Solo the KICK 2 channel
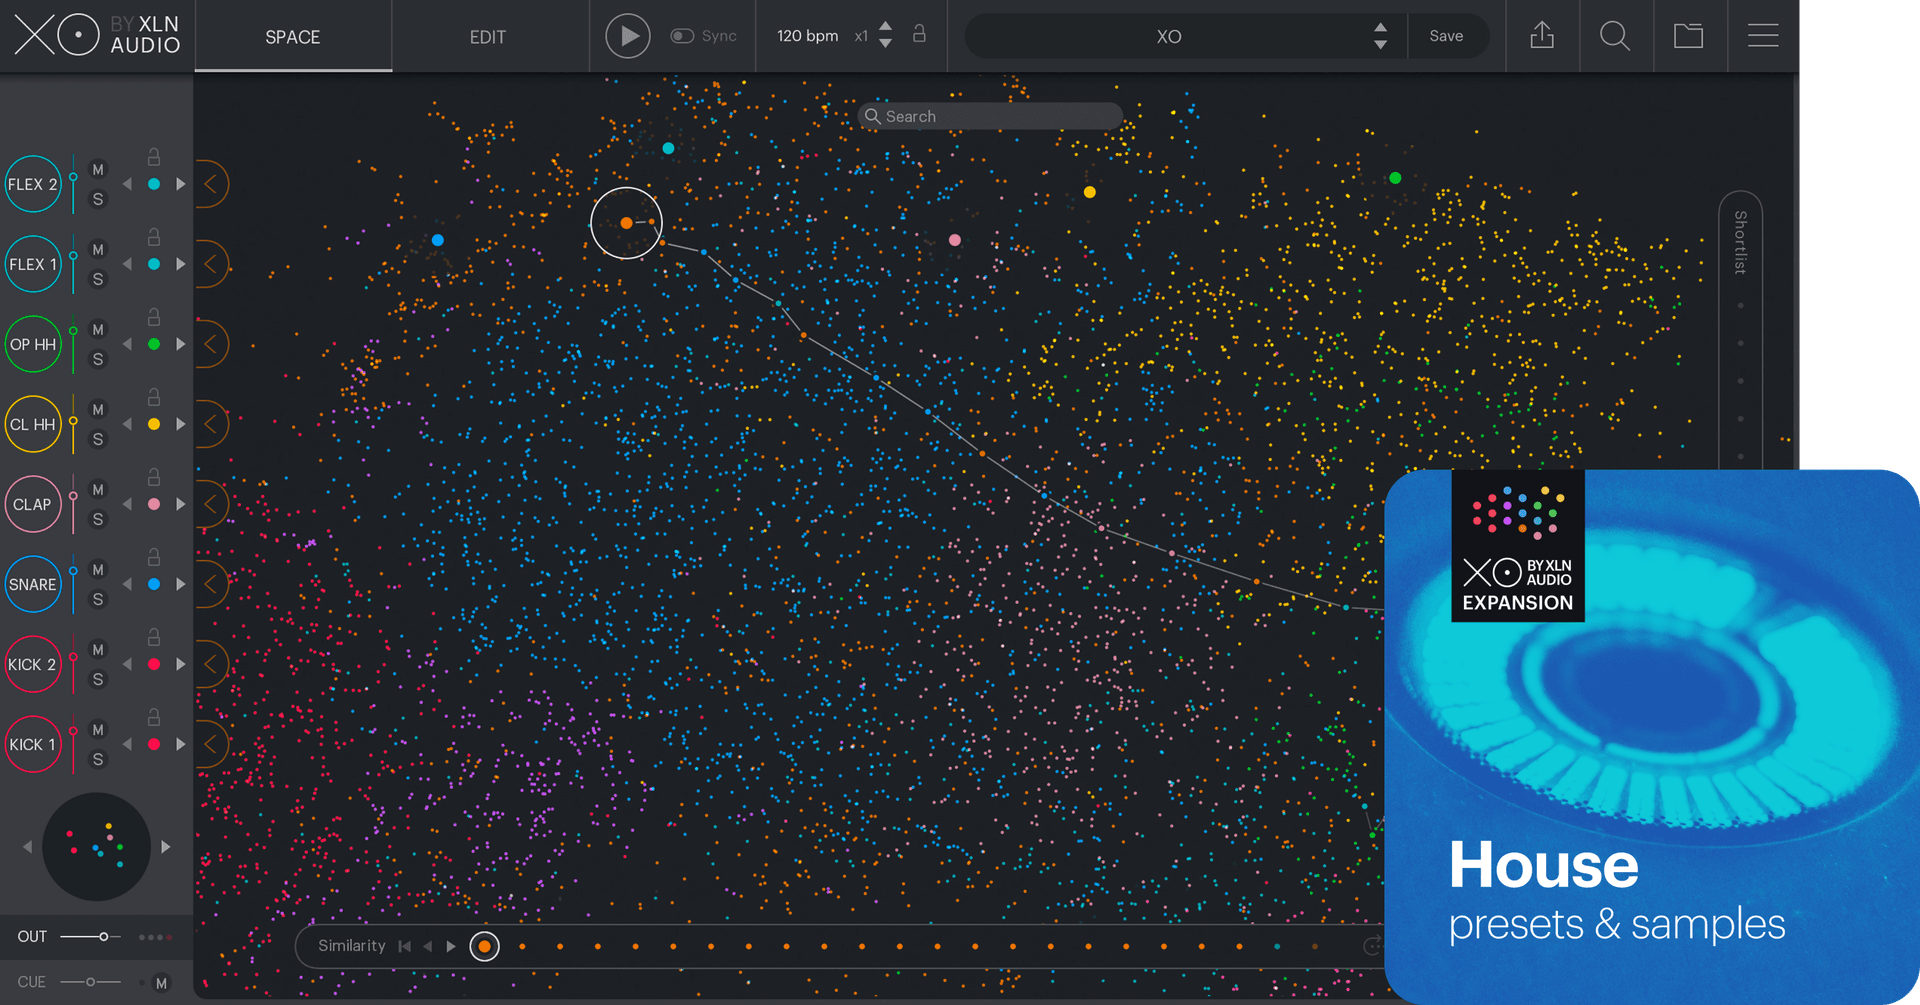The width and height of the screenshot is (1920, 1005). [98, 679]
